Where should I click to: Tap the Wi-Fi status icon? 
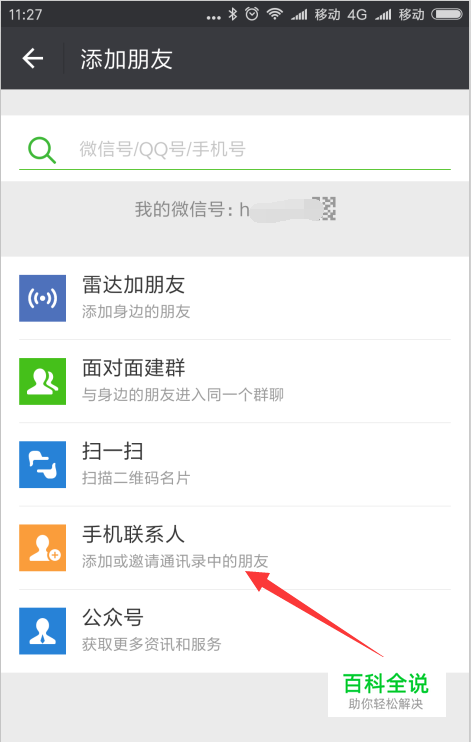pyautogui.click(x=275, y=14)
